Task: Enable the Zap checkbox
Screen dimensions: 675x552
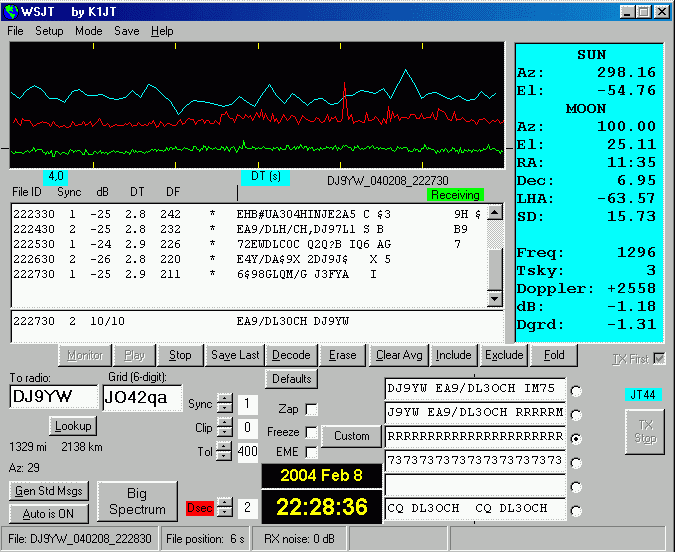Action: [x=311, y=409]
